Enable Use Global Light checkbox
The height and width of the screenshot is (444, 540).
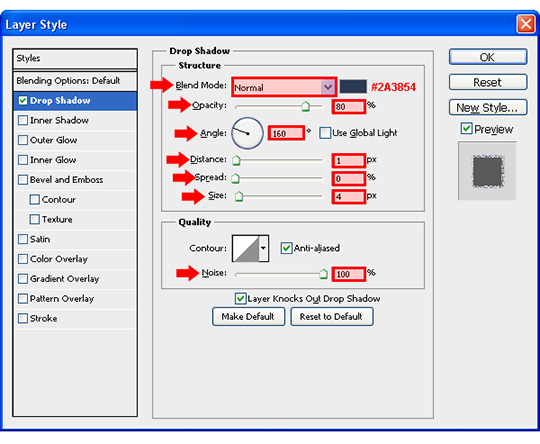[x=325, y=133]
